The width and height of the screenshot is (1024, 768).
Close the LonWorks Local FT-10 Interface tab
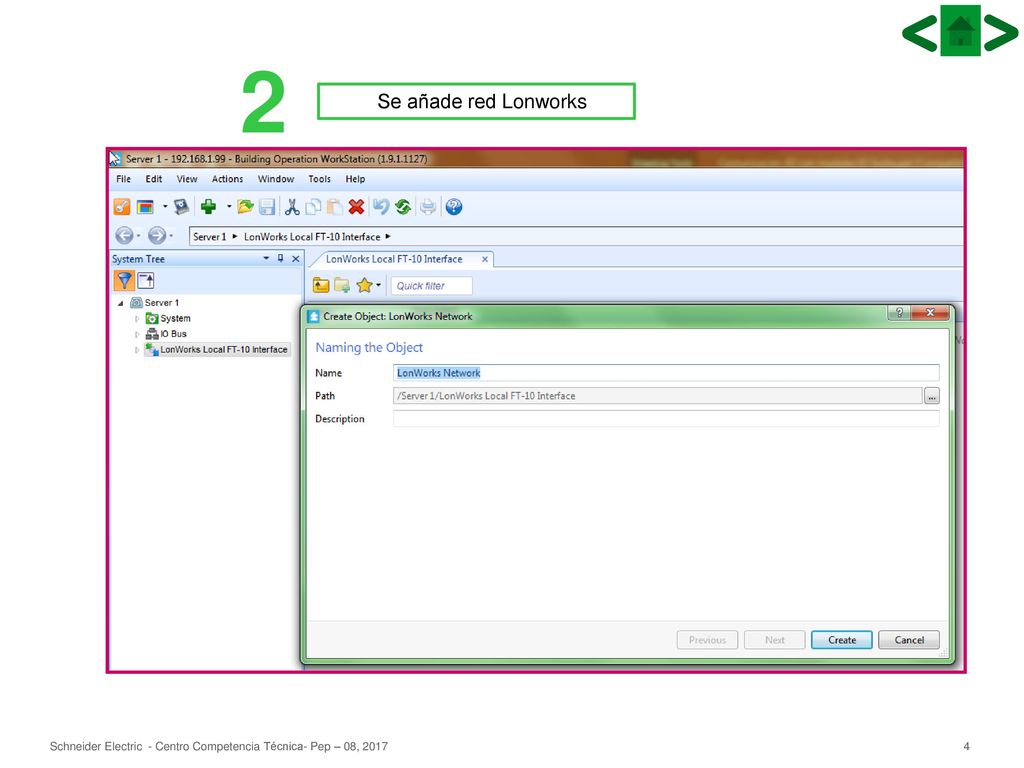coord(485,259)
